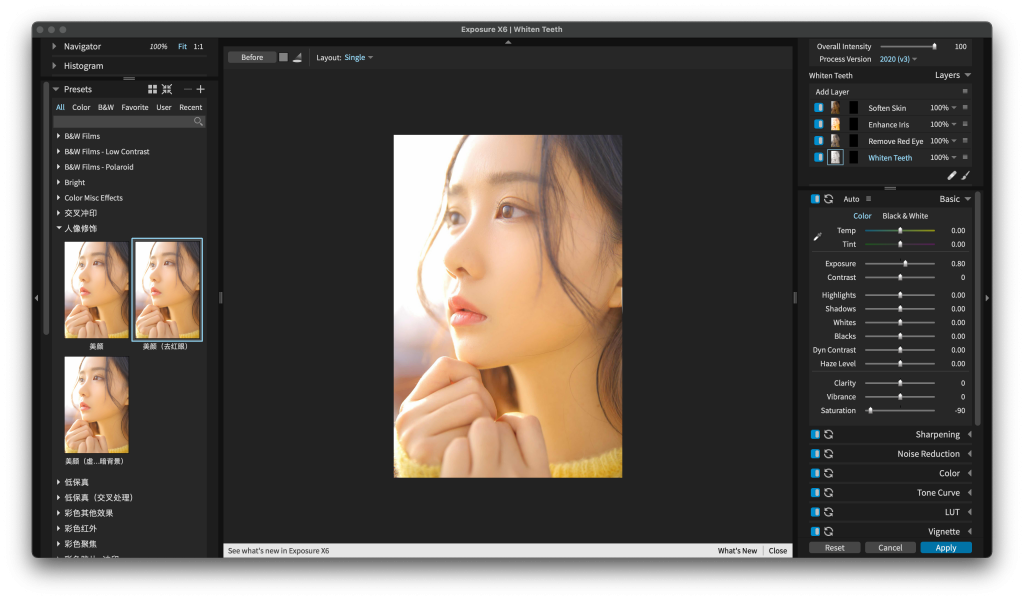Pick the white balance eyedropper

817,237
